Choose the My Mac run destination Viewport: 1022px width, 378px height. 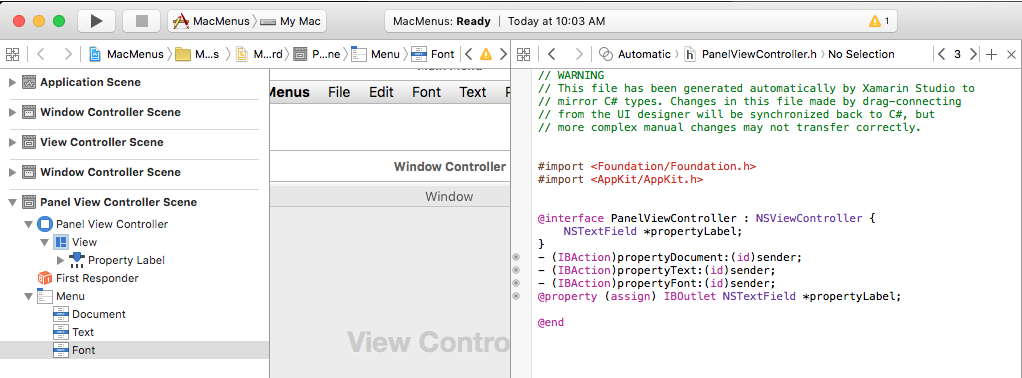tap(291, 21)
